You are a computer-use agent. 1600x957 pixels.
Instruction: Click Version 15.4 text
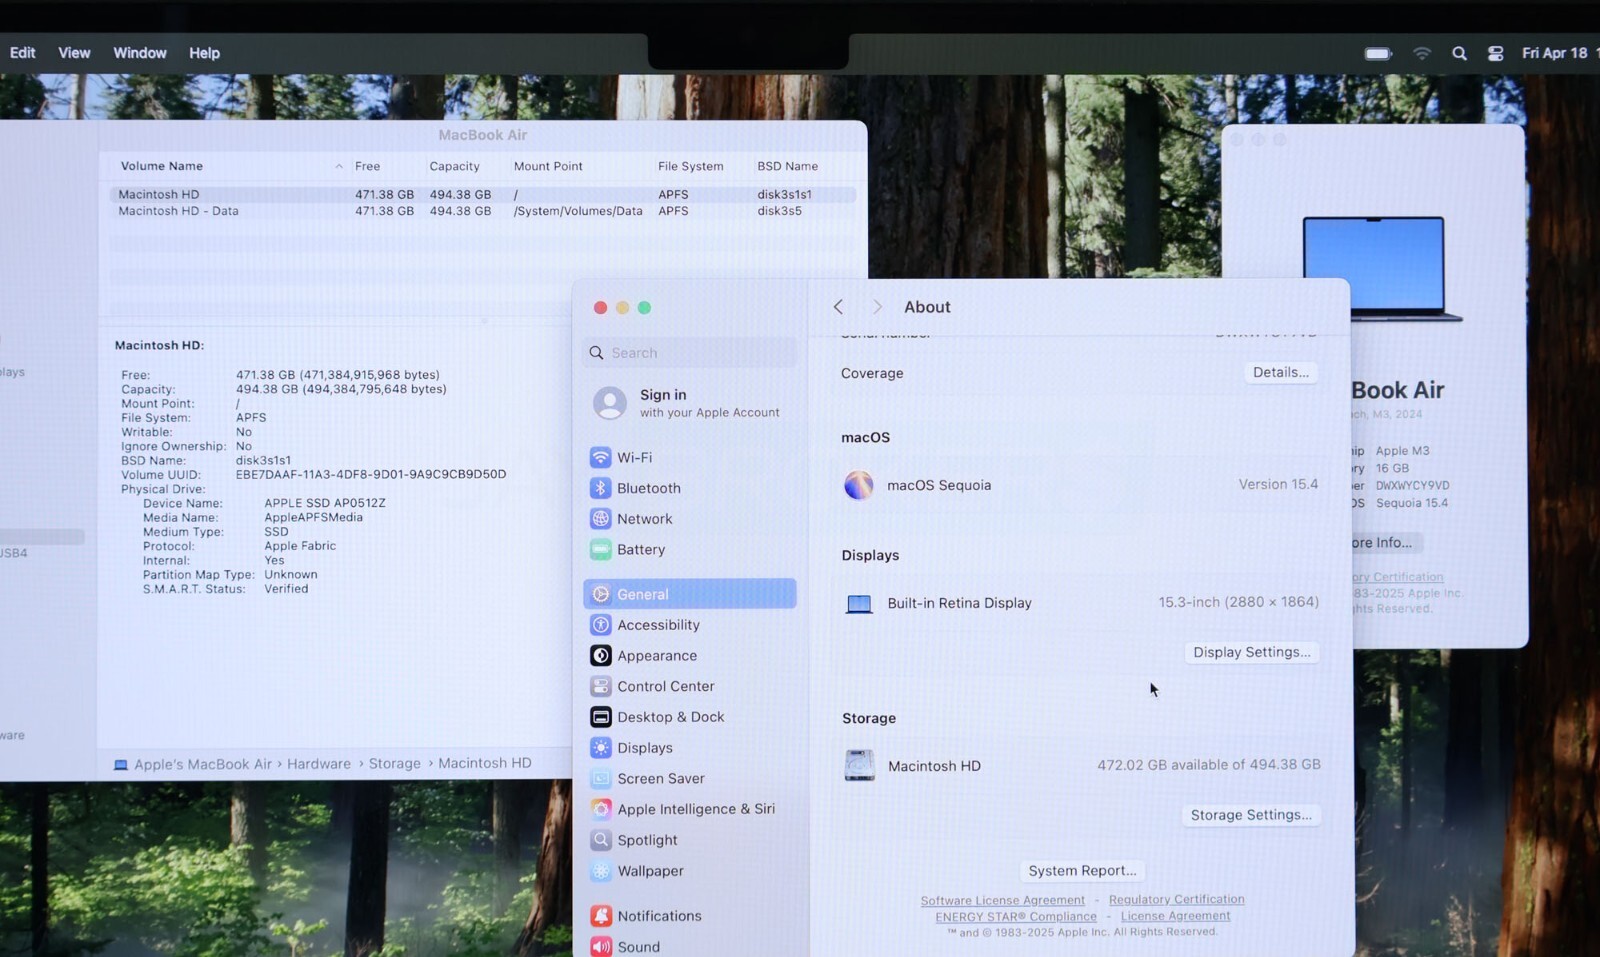pos(1278,484)
